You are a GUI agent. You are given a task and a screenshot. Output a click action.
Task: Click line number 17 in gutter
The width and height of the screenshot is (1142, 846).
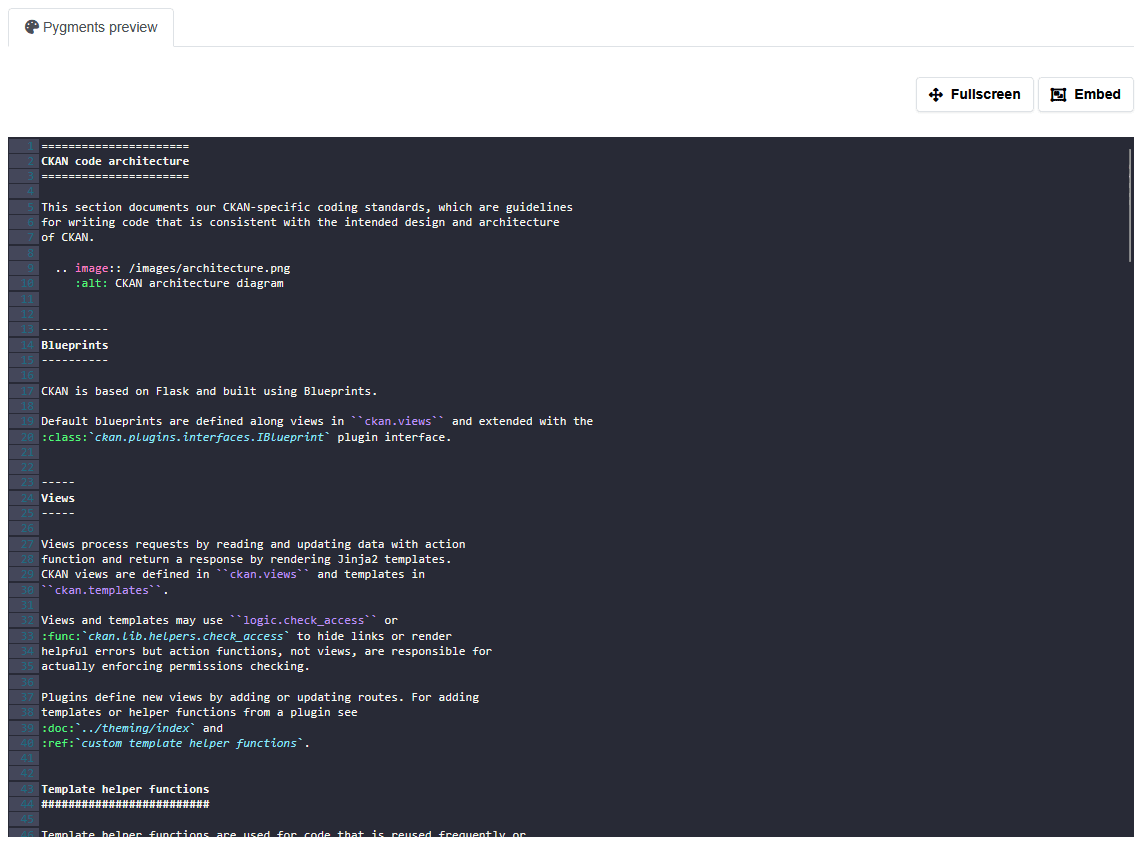pyautogui.click(x=27, y=391)
